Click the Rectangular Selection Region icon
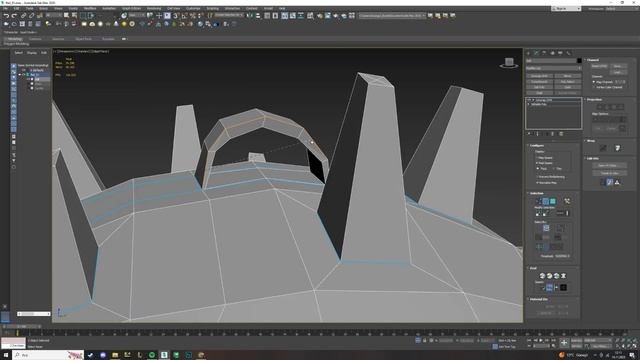Image resolution: width=640 pixels, height=360 pixels. pyautogui.click(x=83, y=16)
